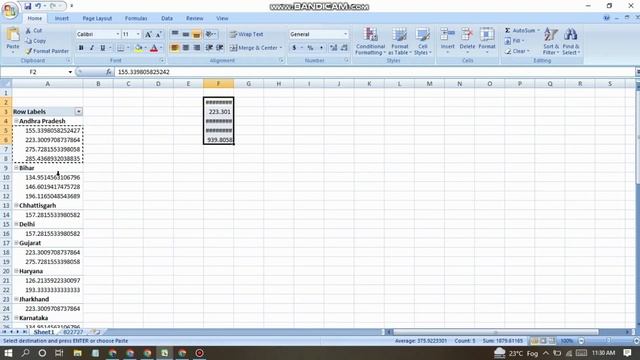
Task: Switch to the Sheet1 worksheet tab
Action: point(44,332)
